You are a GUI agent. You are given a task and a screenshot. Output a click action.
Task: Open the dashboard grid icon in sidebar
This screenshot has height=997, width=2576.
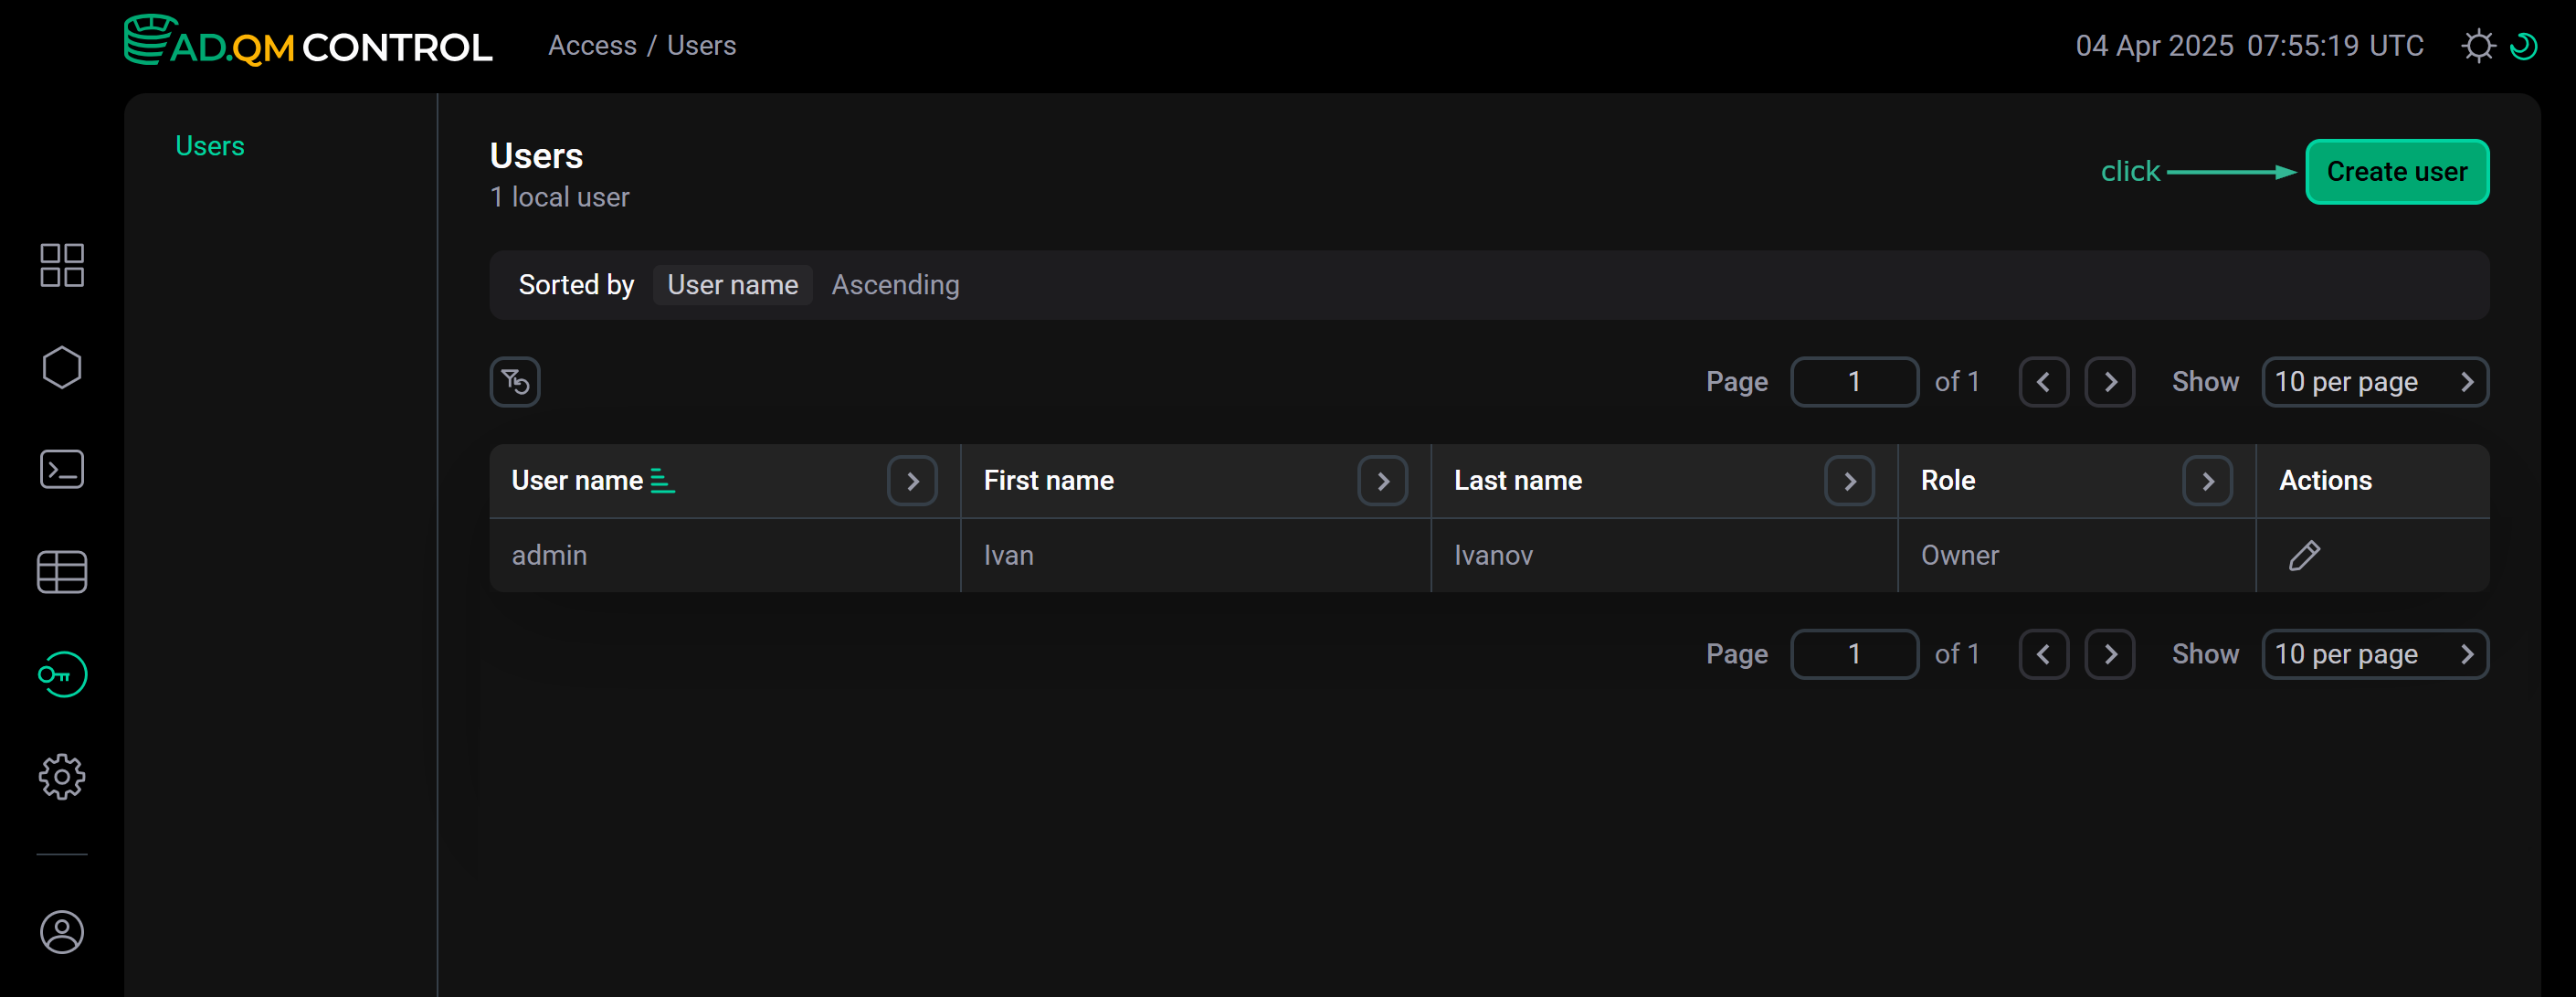62,266
